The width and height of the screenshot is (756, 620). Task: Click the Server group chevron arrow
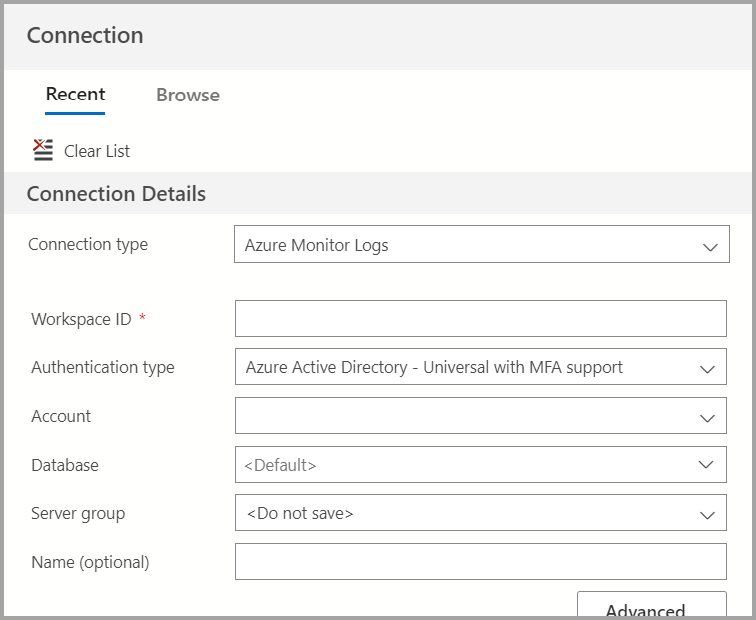708,515
